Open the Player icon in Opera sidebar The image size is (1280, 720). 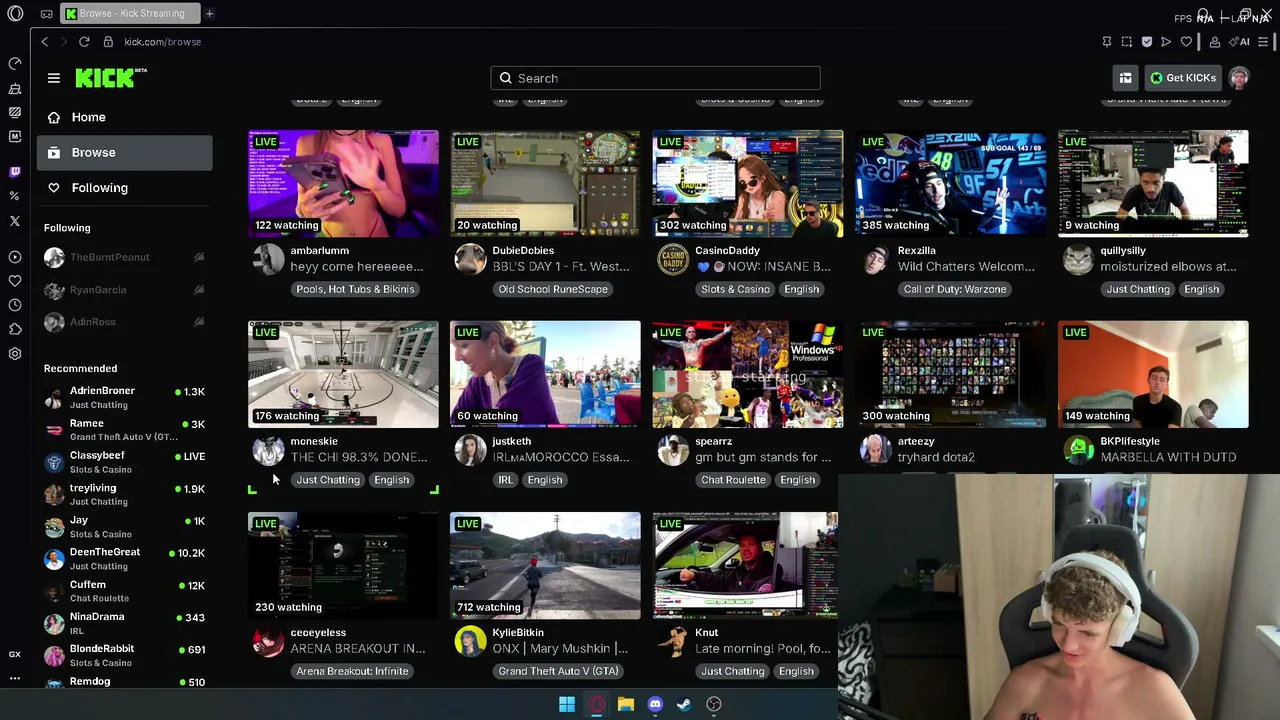pyautogui.click(x=15, y=257)
